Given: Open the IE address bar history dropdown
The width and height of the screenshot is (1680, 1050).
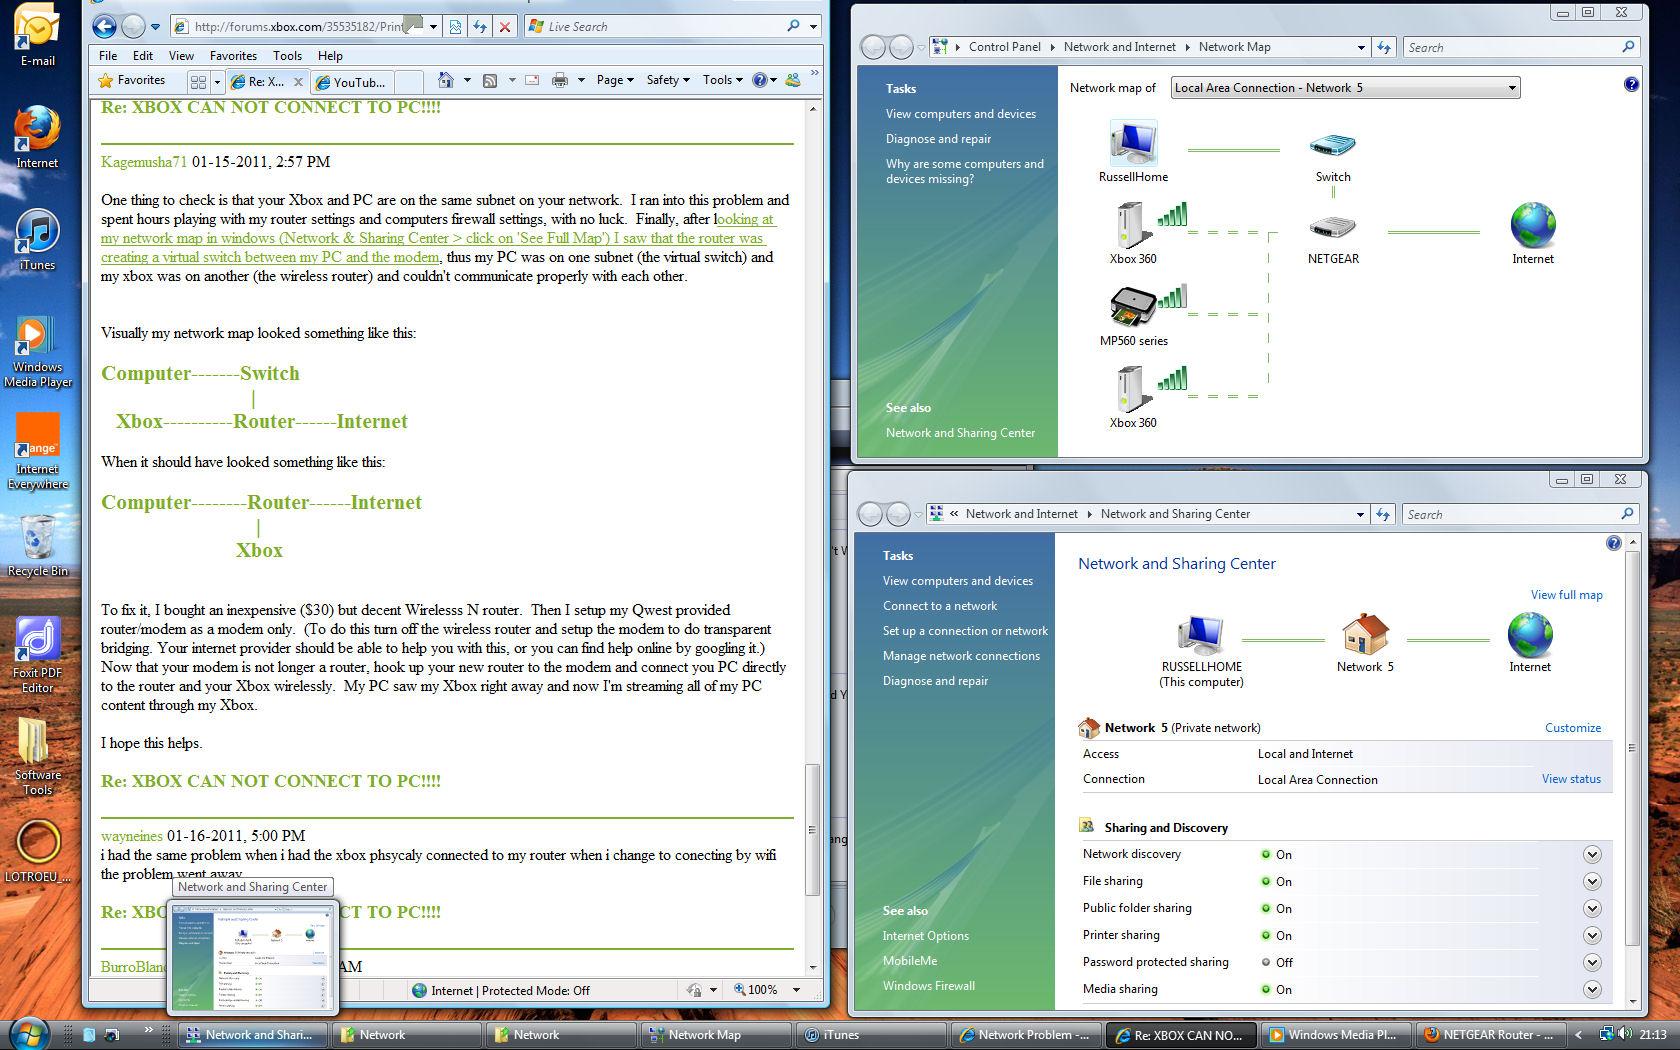Looking at the screenshot, I should 433,27.
